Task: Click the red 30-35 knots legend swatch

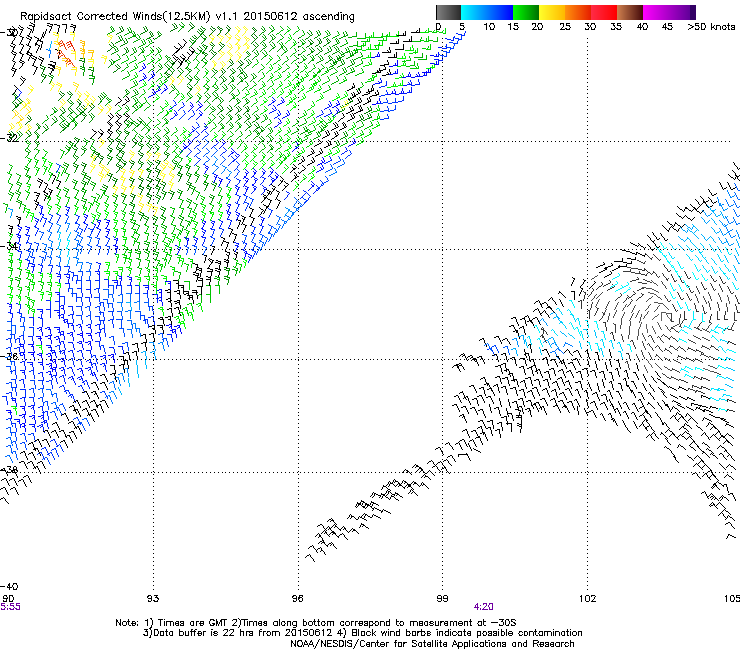Action: pos(604,12)
